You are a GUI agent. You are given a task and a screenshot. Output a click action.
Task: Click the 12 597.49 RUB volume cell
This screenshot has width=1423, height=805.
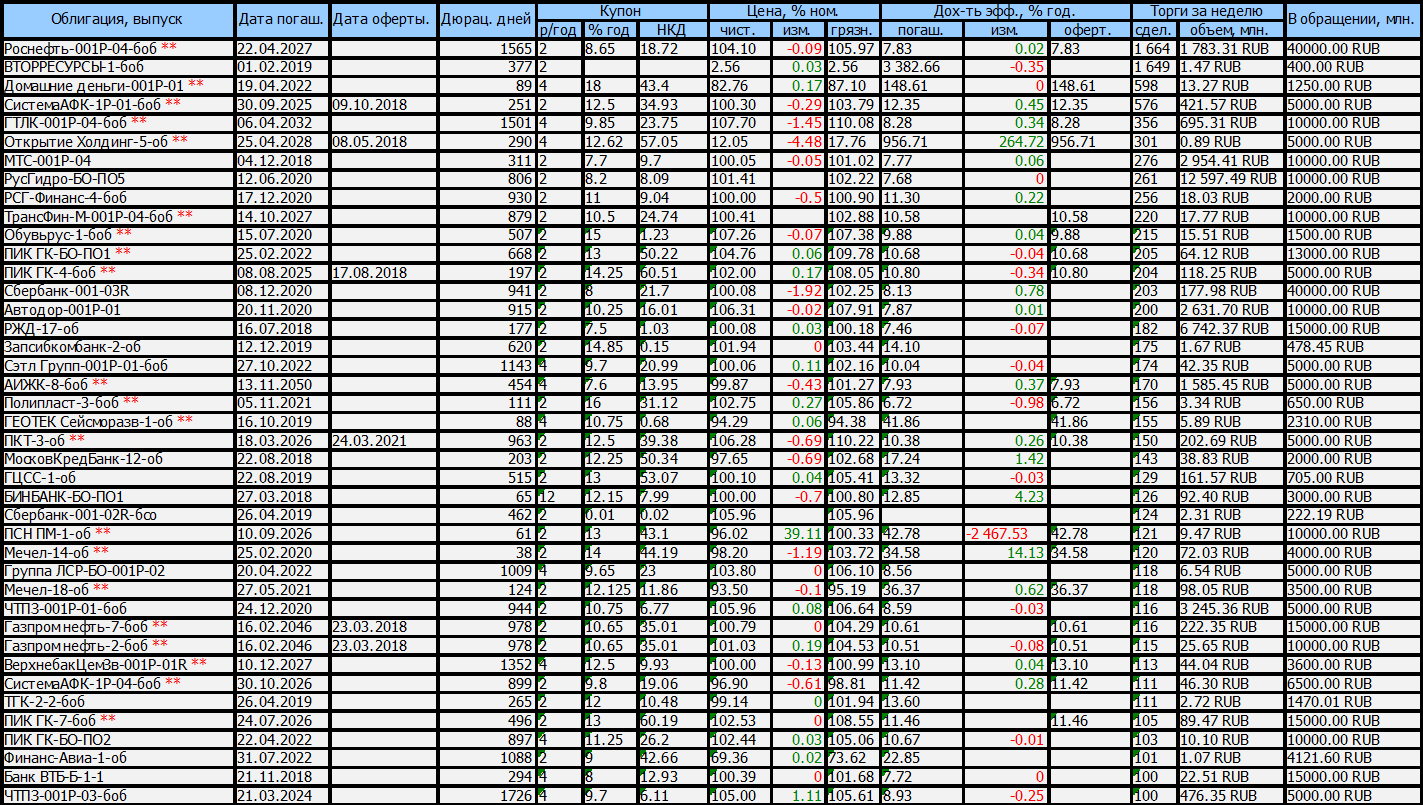(x=1231, y=178)
